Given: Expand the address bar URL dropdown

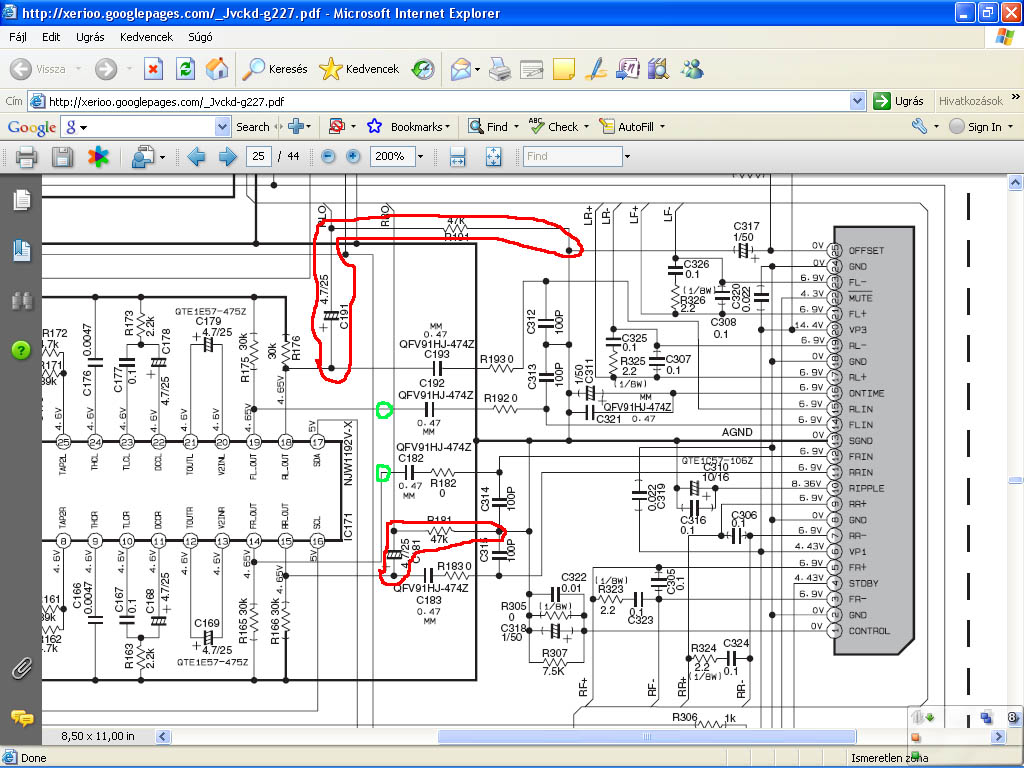Looking at the screenshot, I should click(857, 101).
